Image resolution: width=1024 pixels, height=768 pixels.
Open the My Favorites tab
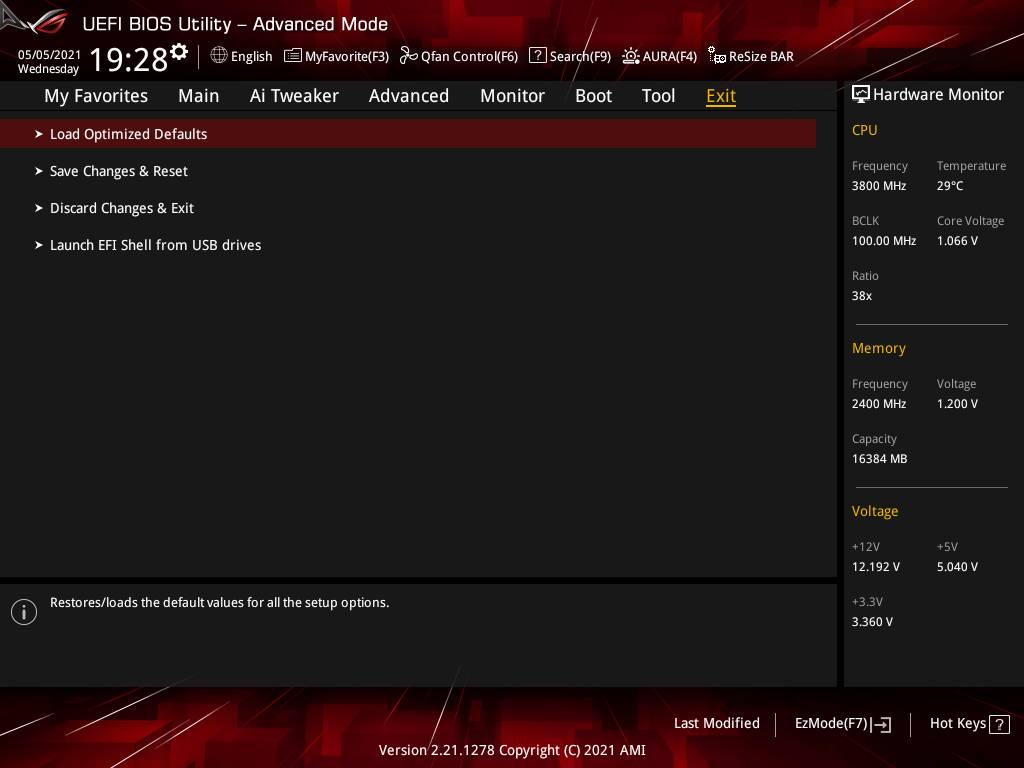[x=96, y=96]
